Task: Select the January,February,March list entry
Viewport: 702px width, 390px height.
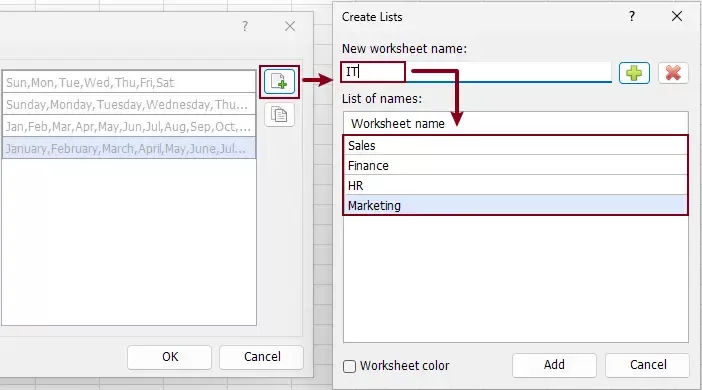Action: pos(129,148)
